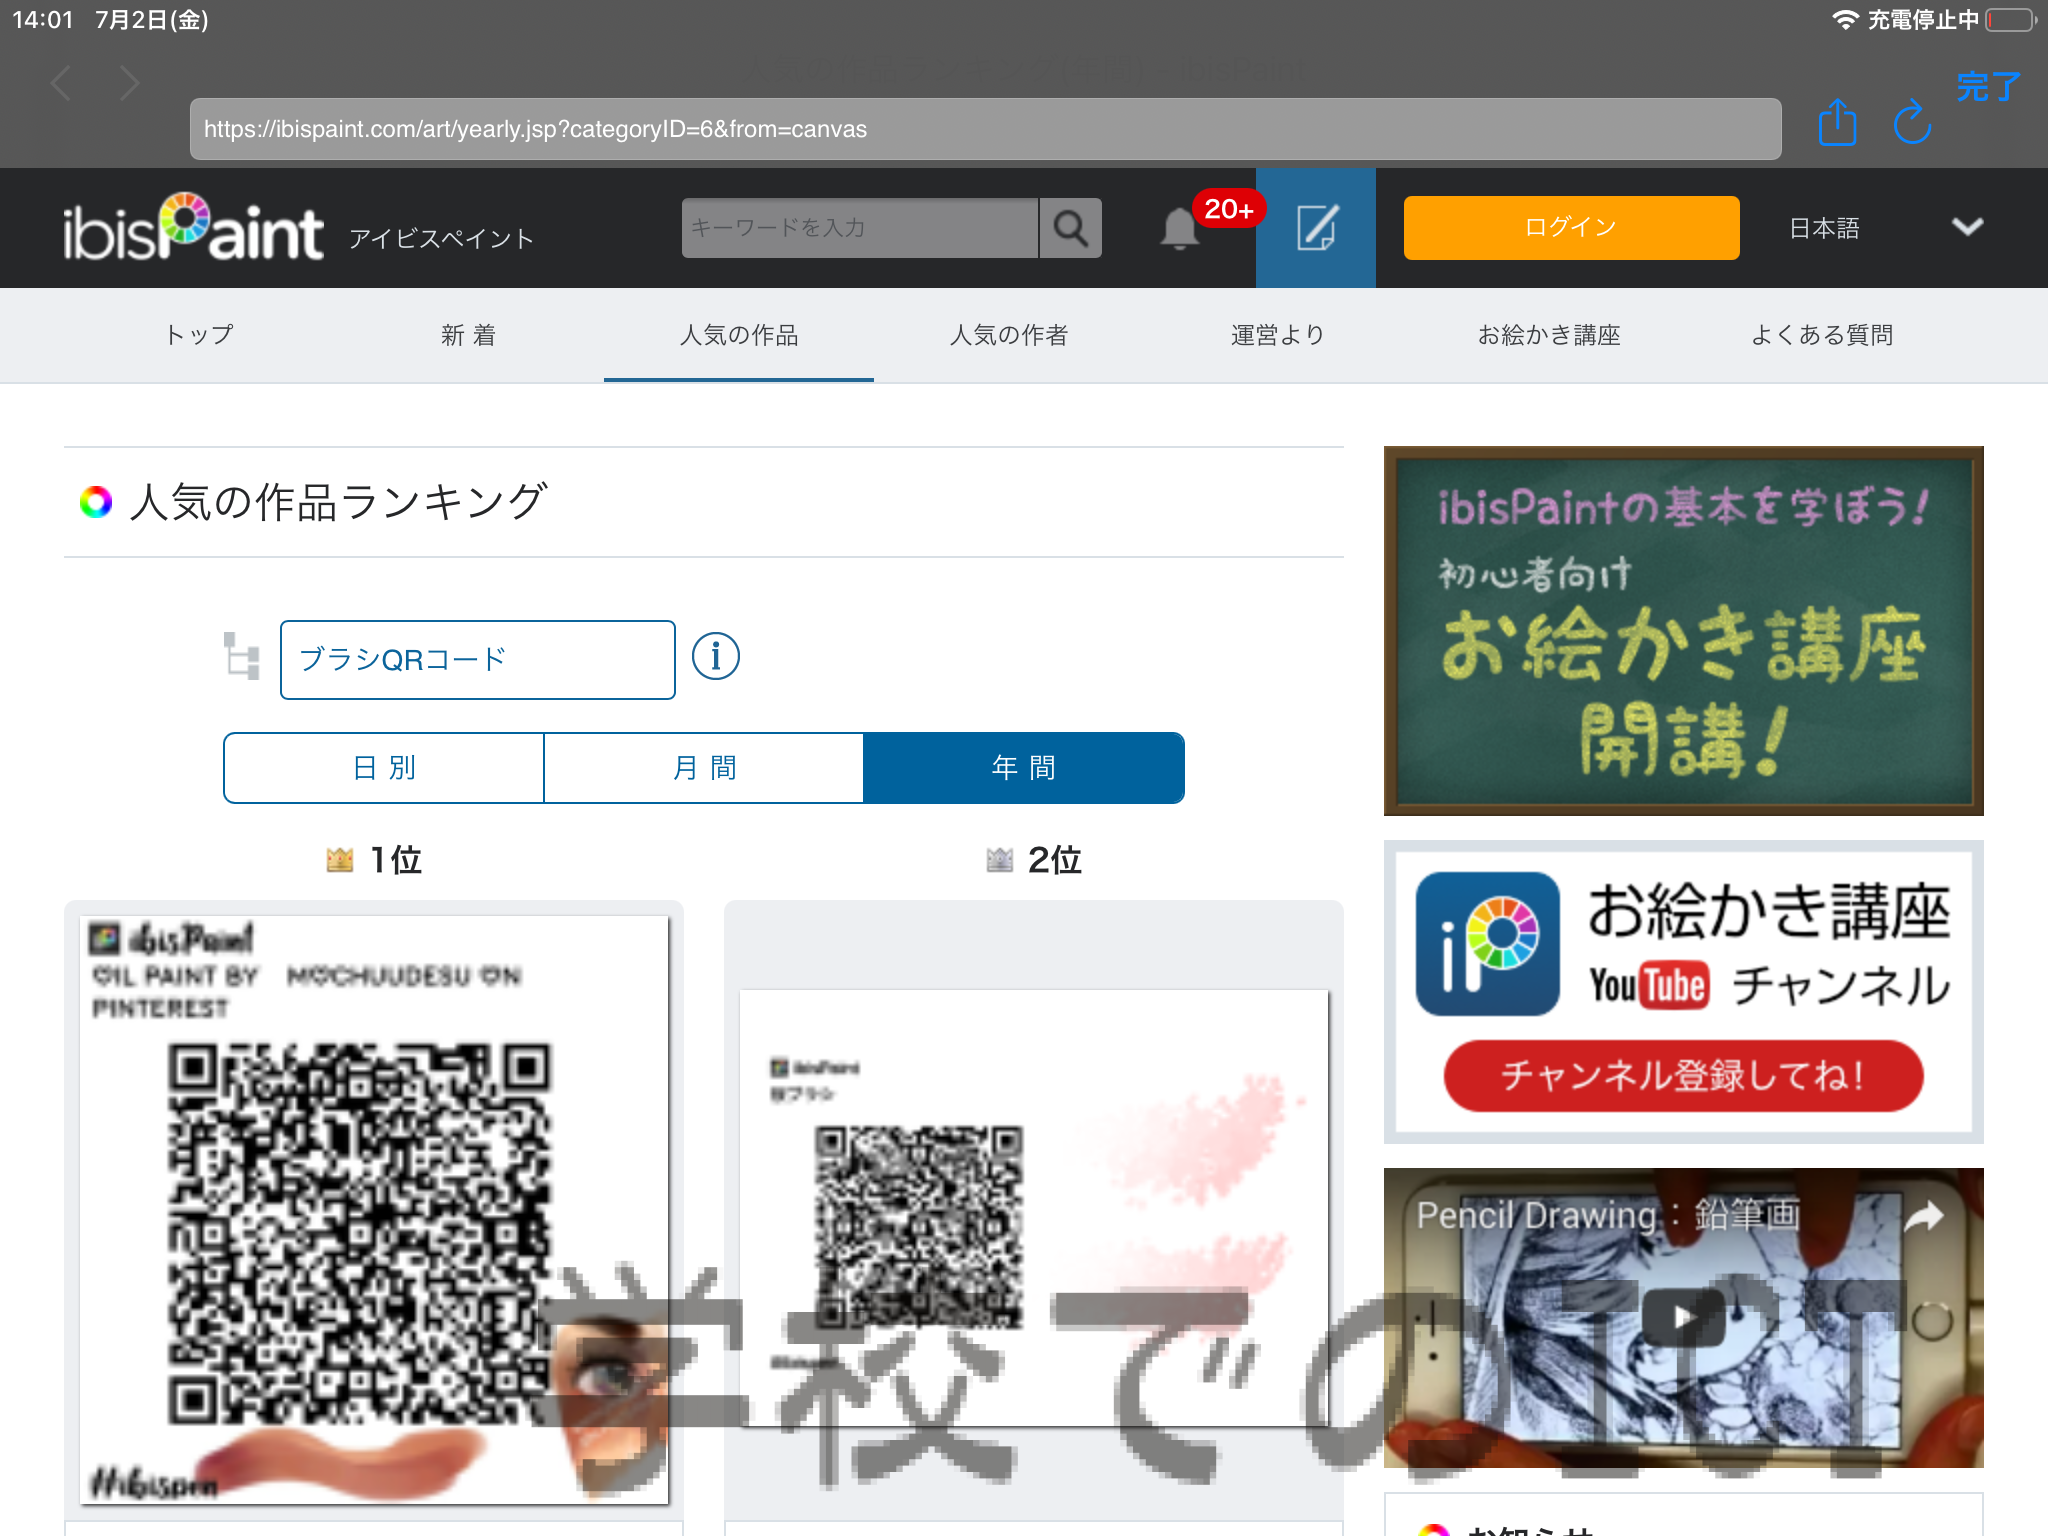This screenshot has width=2048, height=1536.
Task: Focus the キーワードを入力 search field
Action: click(x=860, y=228)
